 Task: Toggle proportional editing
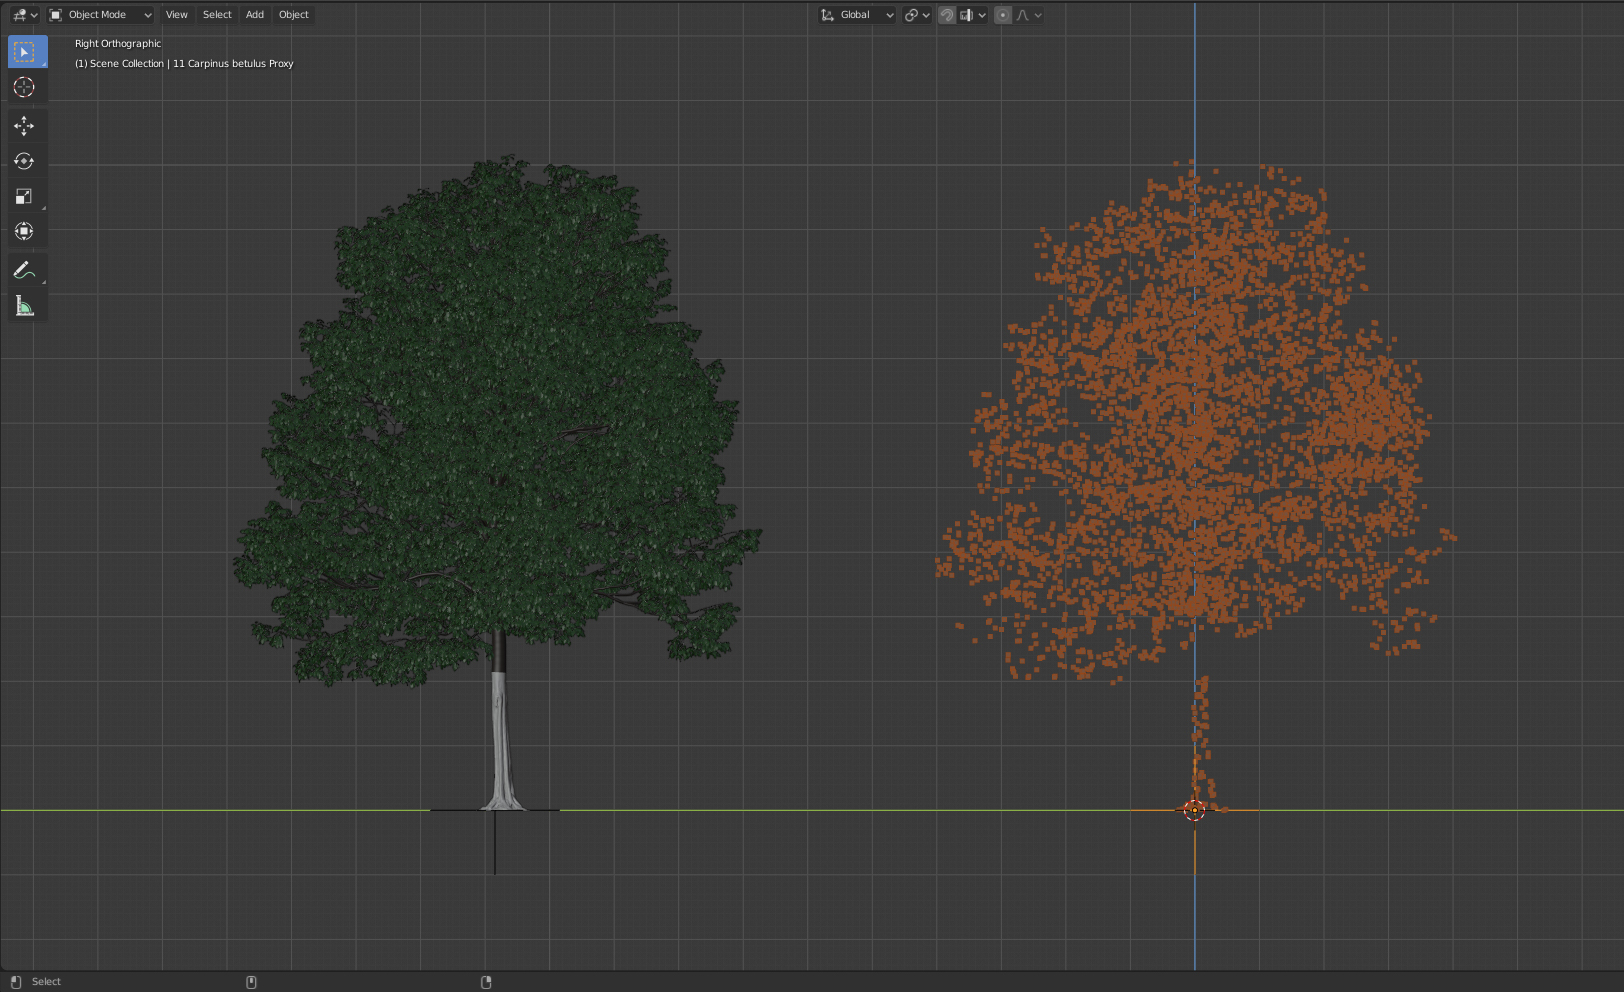(1003, 15)
